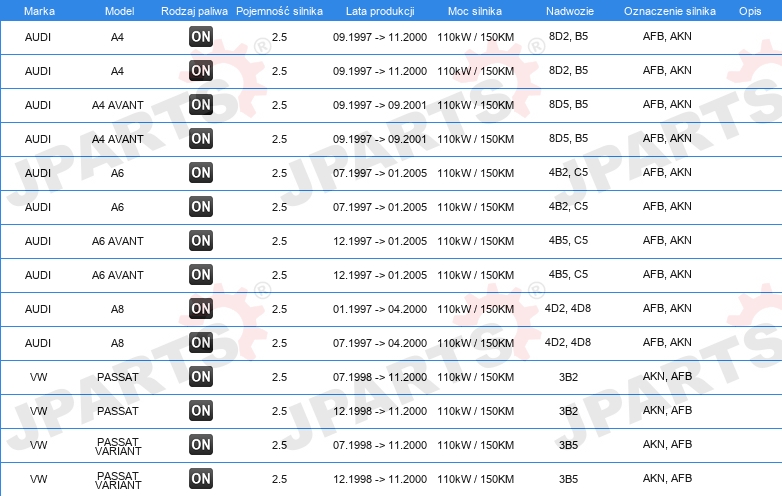
Task: Click the Marka column header
Action: [39, 11]
